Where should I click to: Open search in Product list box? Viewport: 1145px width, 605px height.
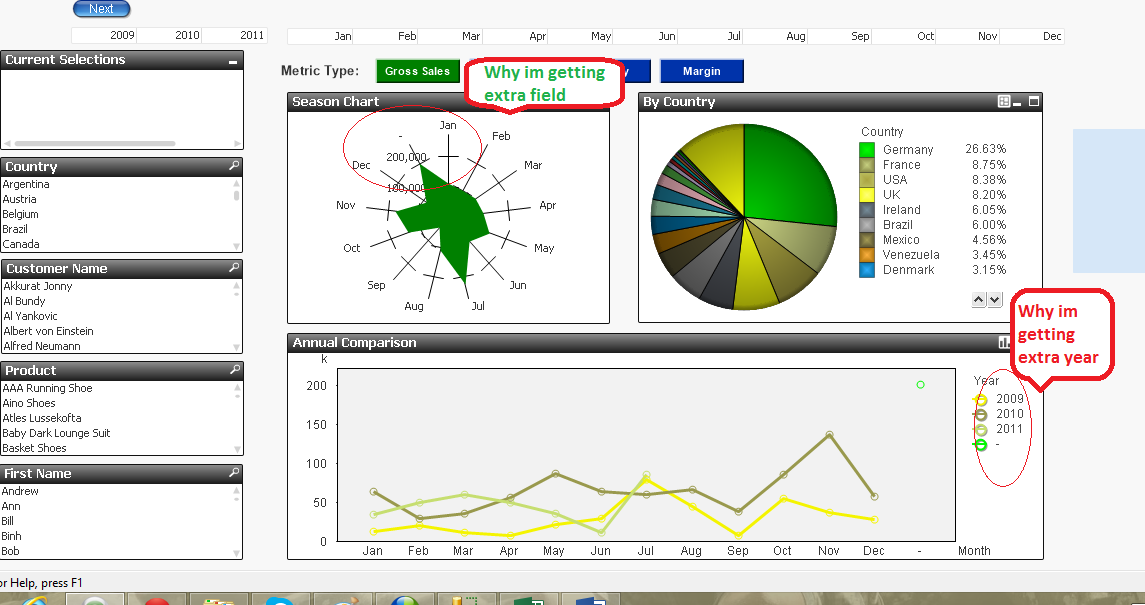234,370
